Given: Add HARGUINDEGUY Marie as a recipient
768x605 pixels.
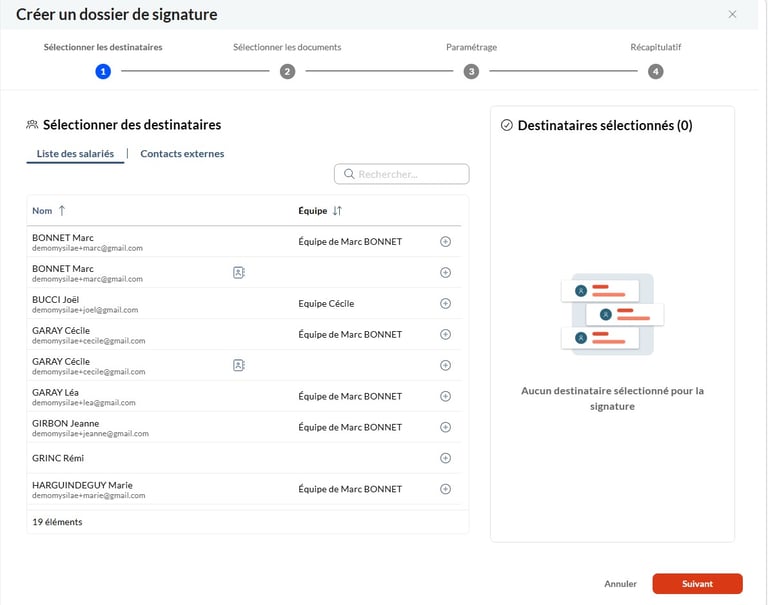Looking at the screenshot, I should (446, 489).
